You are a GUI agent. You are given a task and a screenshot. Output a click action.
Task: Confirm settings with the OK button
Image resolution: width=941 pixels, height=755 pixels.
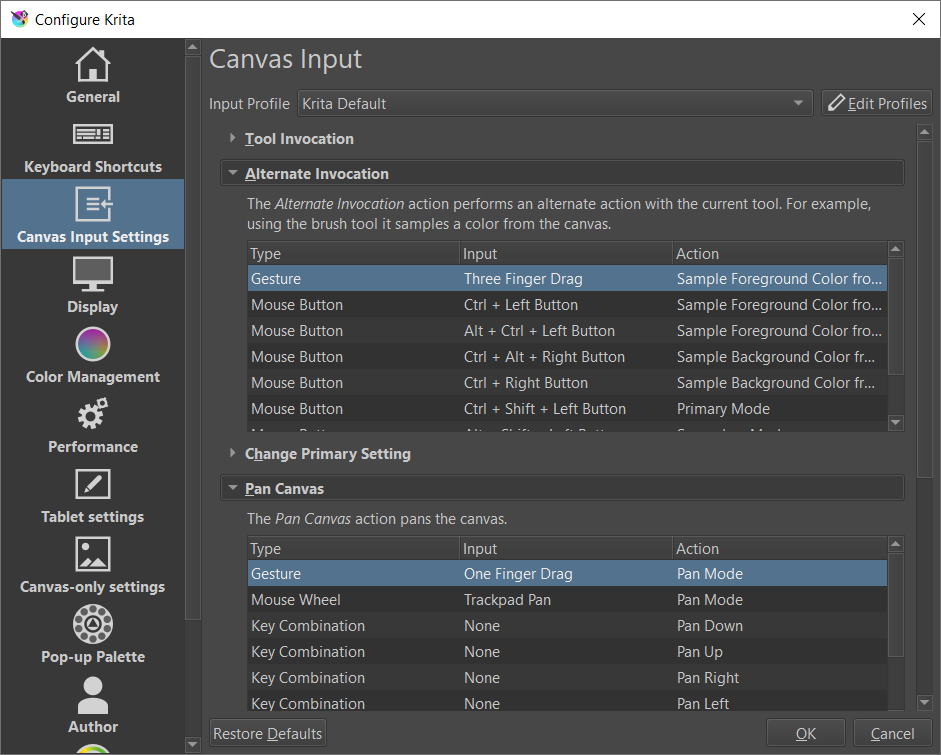806,734
